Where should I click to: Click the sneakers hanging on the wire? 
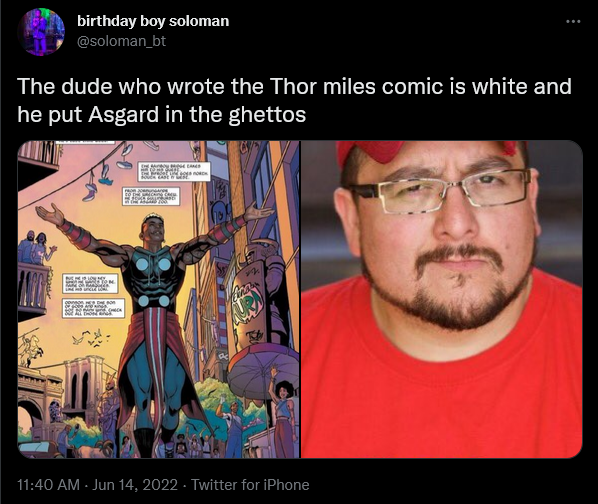coord(106,172)
